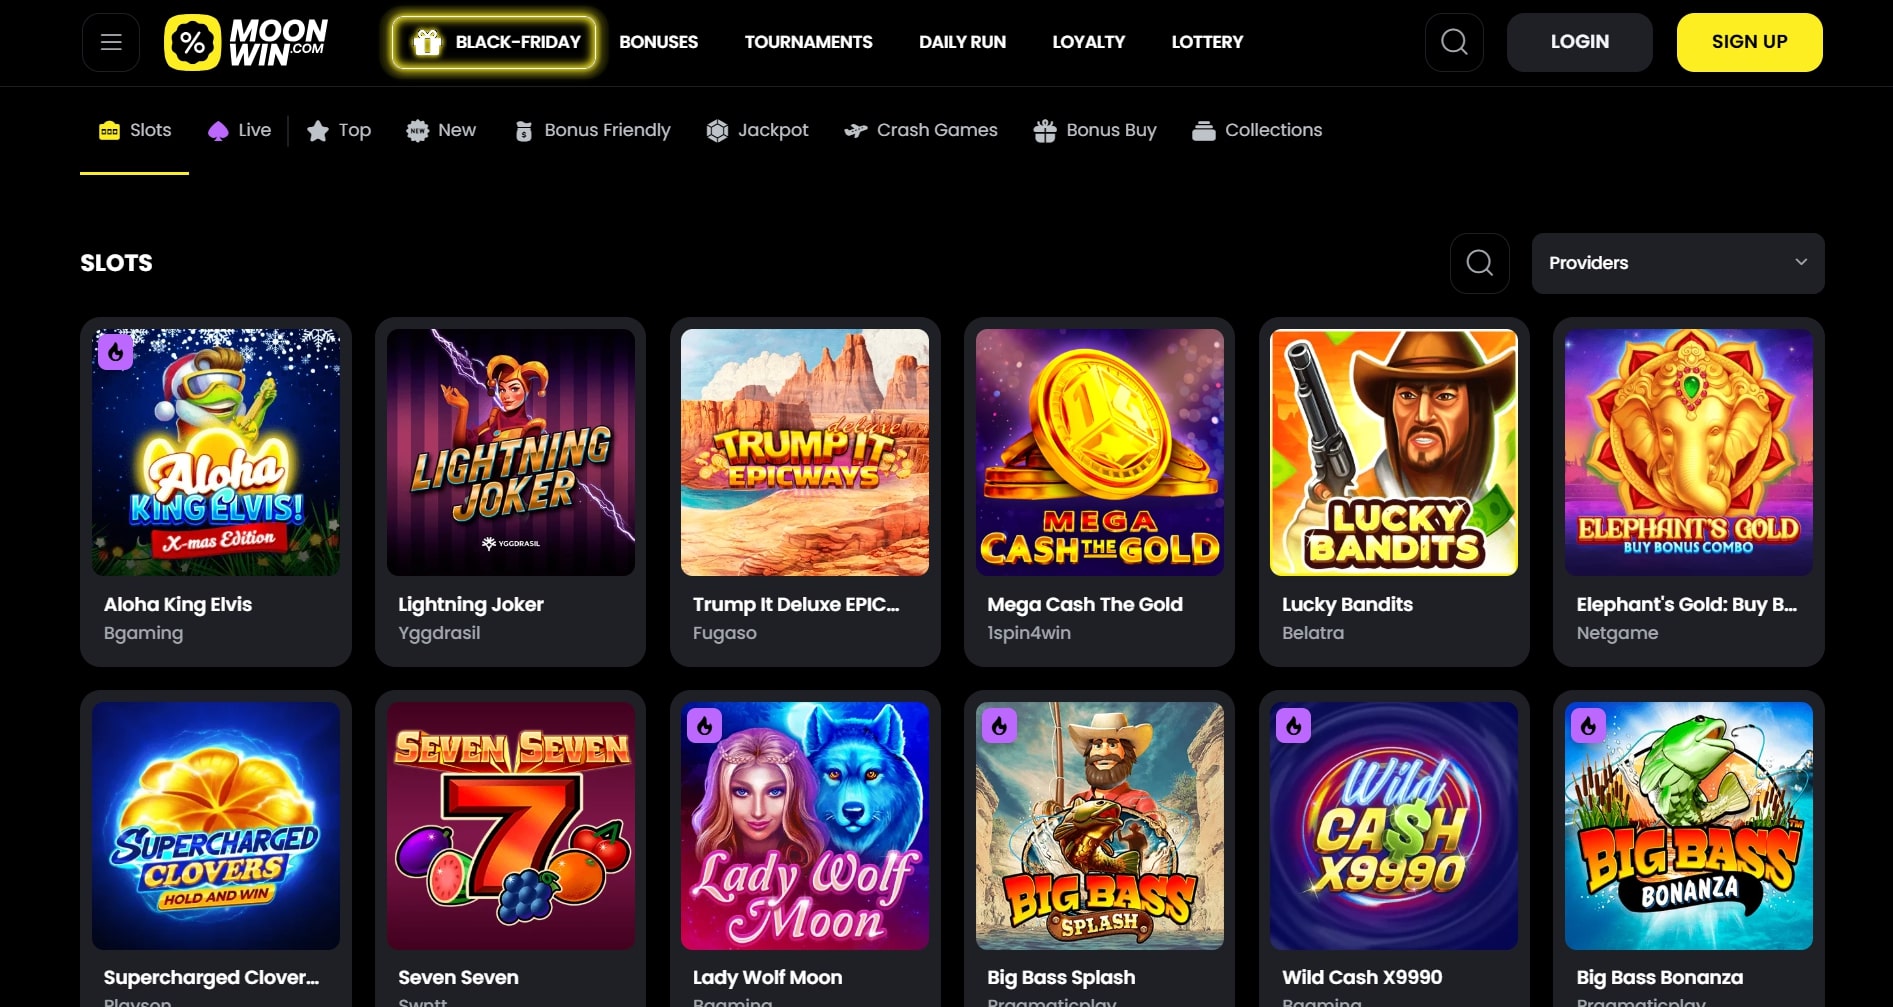Click the flame badge on Lady Wolf Moon
This screenshot has height=1007, width=1893.
(x=704, y=726)
